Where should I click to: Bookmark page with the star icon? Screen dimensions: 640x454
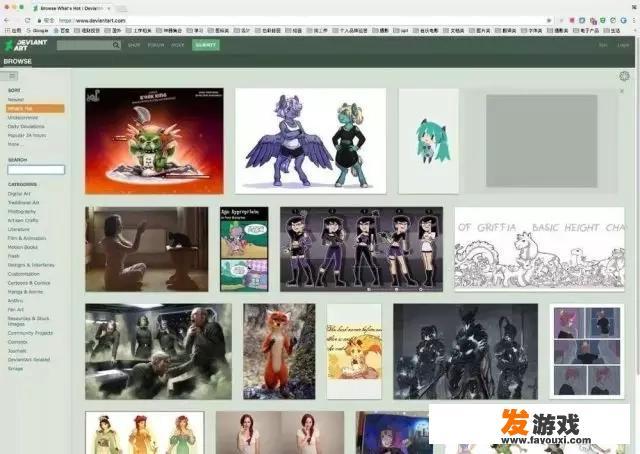pyautogui.click(x=549, y=20)
